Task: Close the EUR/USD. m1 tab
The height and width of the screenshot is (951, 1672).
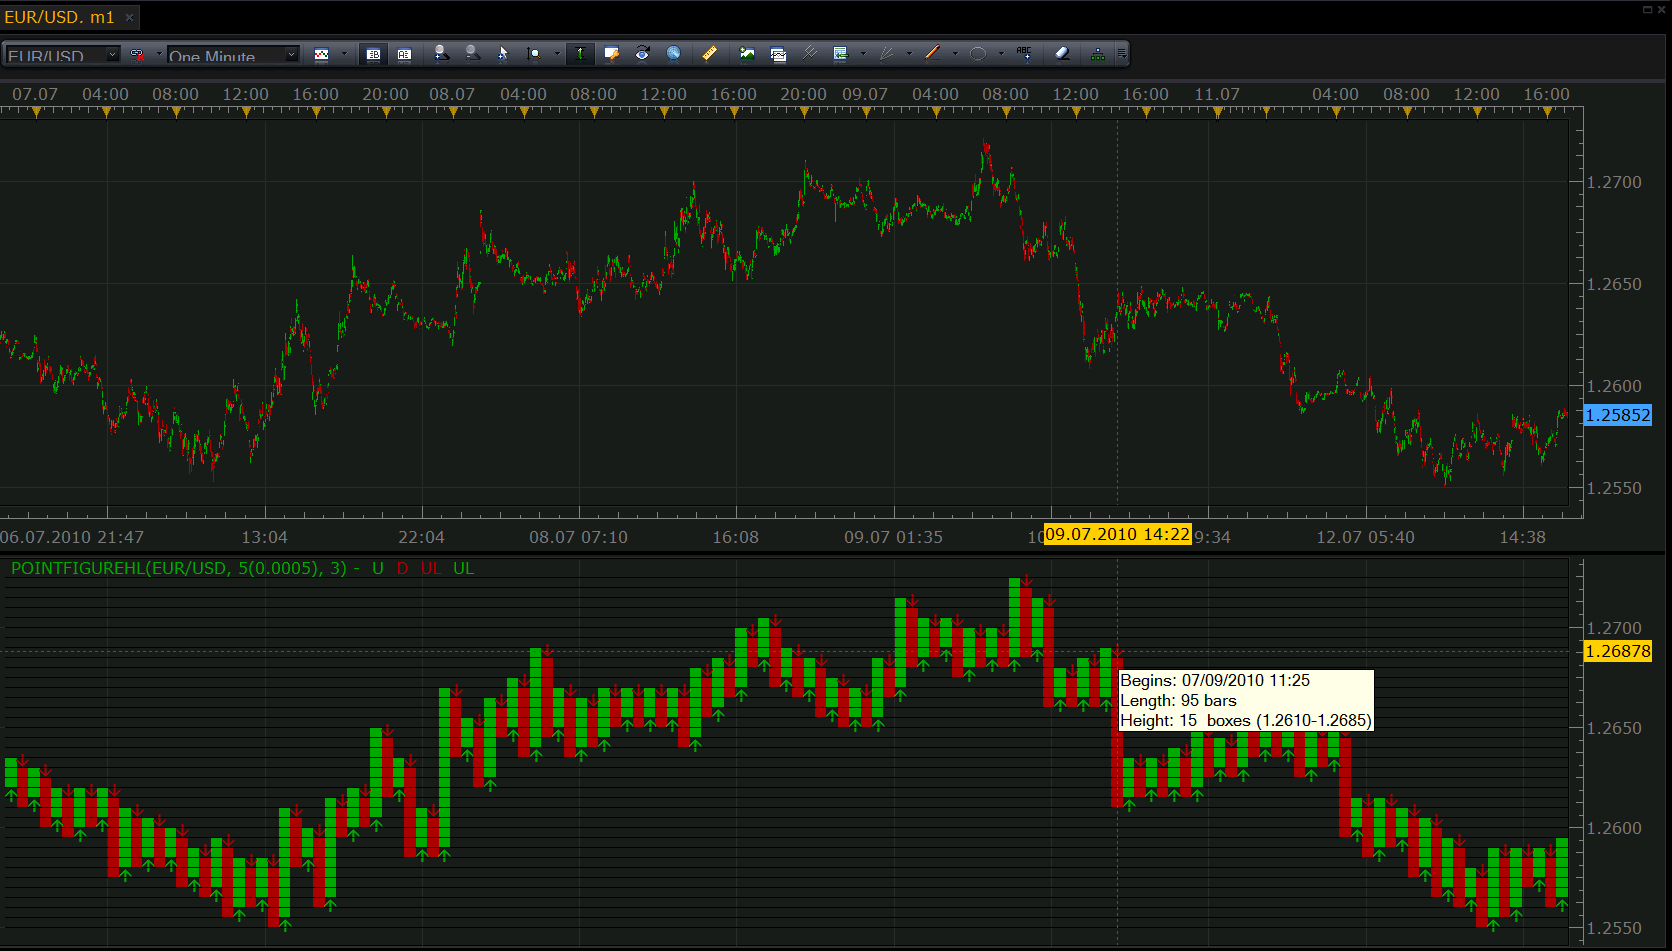Action: 129,18
